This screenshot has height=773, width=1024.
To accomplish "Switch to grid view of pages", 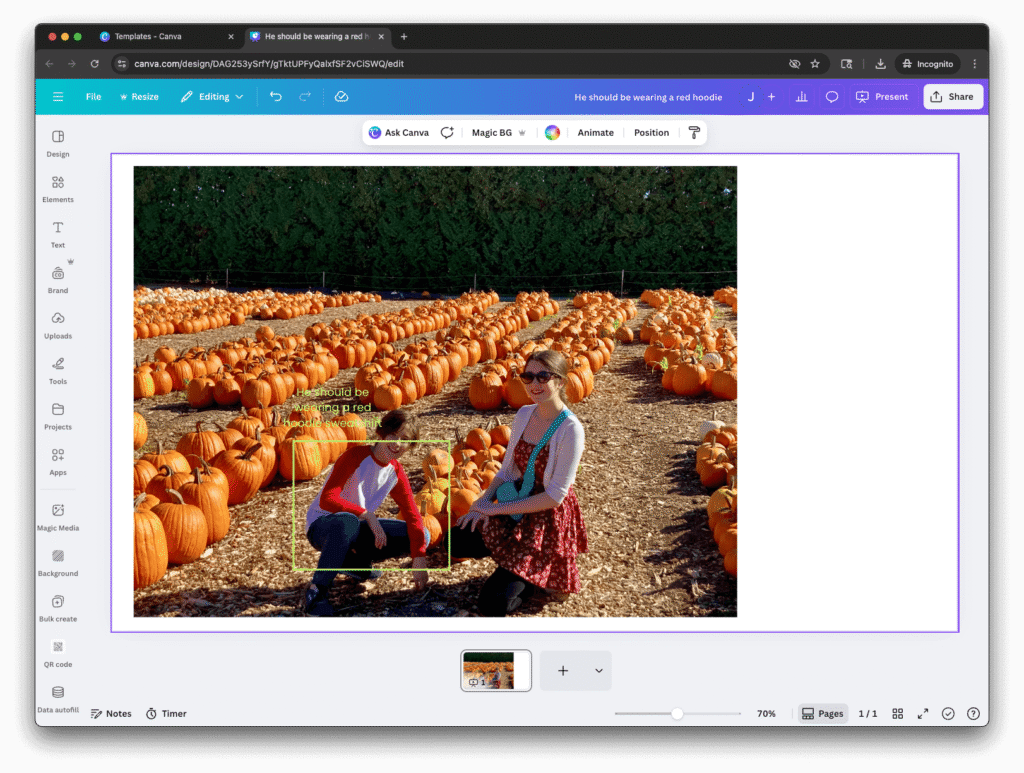I will point(897,713).
